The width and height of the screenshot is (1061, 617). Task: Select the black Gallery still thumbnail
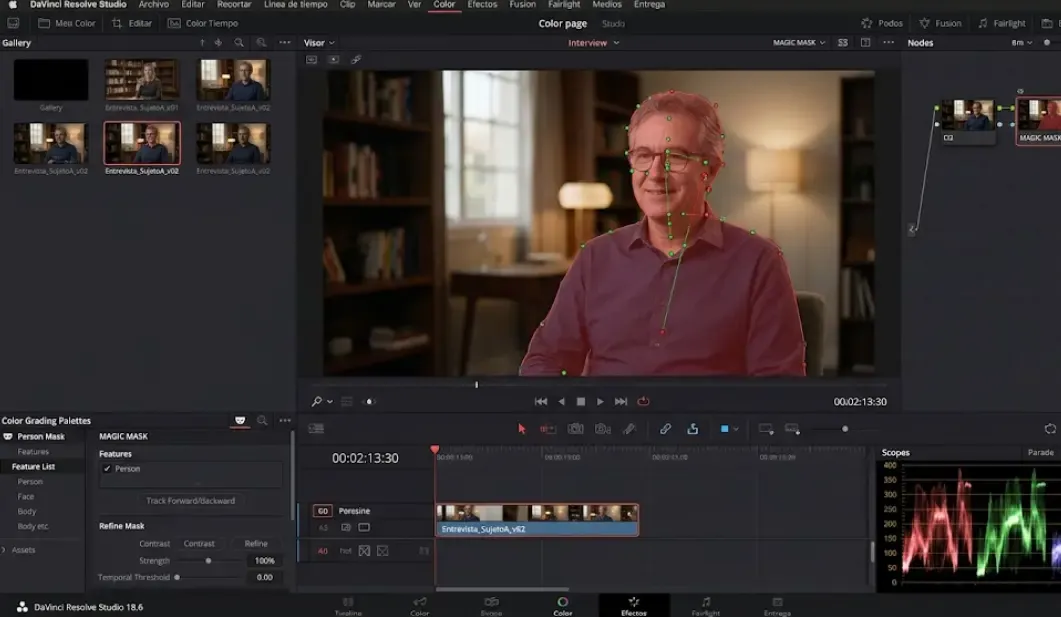pyautogui.click(x=51, y=80)
